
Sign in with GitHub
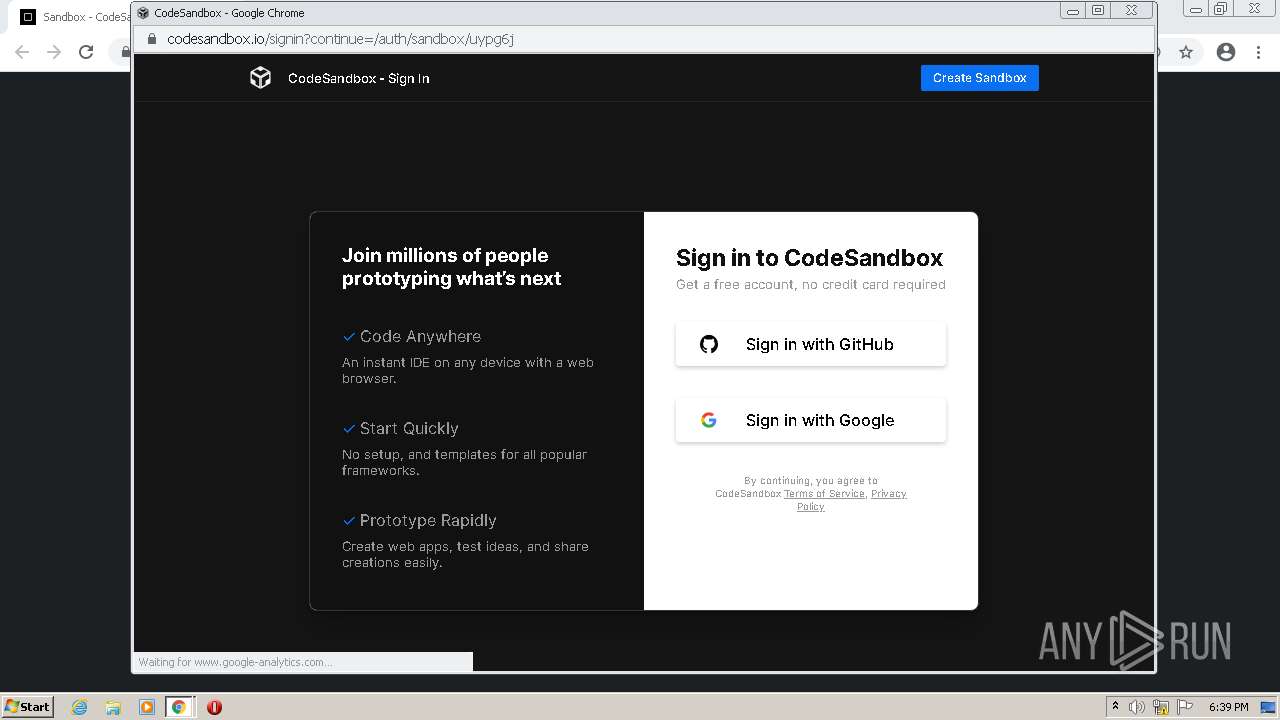pos(811,344)
